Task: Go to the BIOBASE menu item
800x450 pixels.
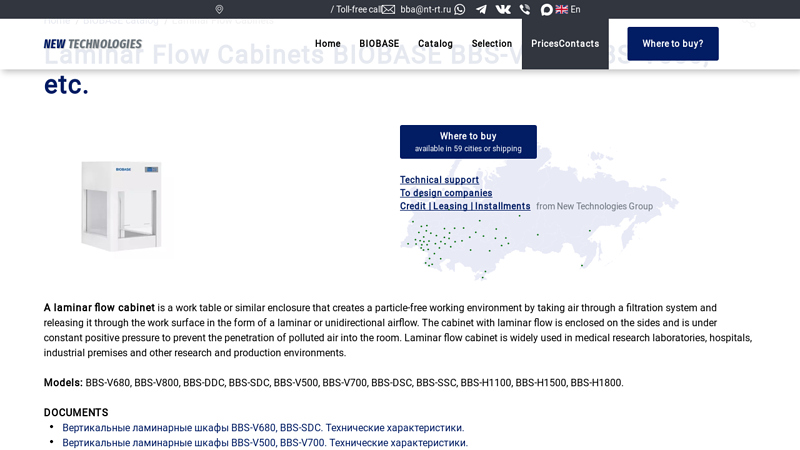Action: click(x=379, y=44)
